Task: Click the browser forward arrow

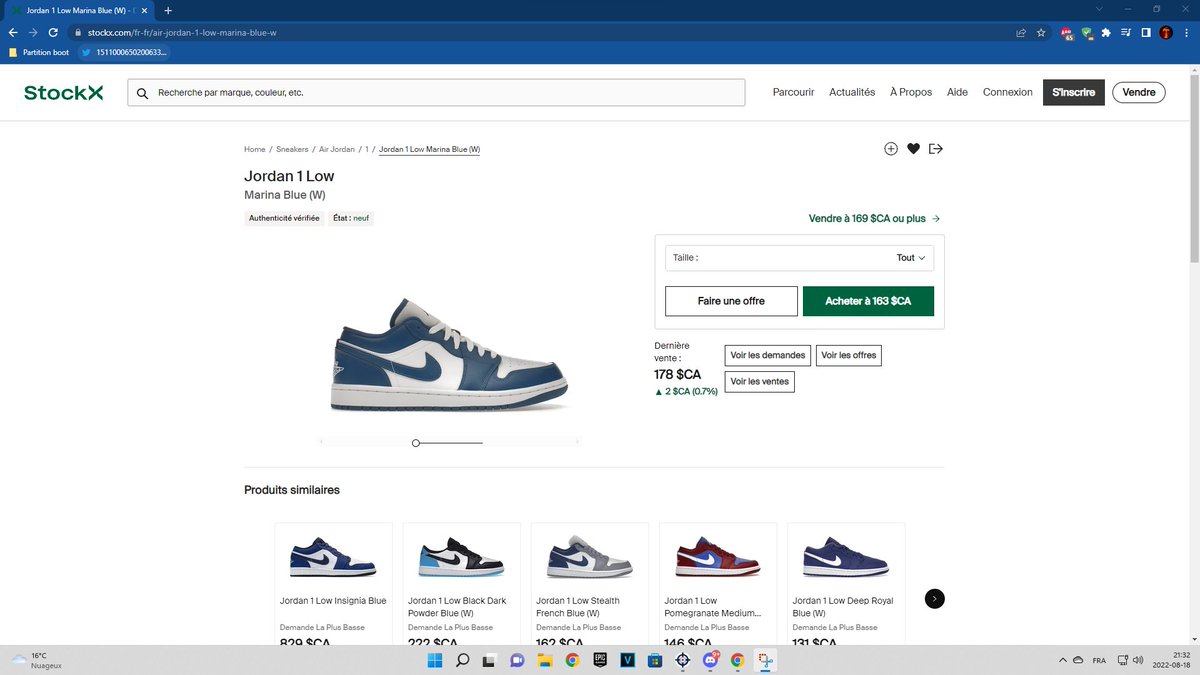Action: click(x=33, y=32)
